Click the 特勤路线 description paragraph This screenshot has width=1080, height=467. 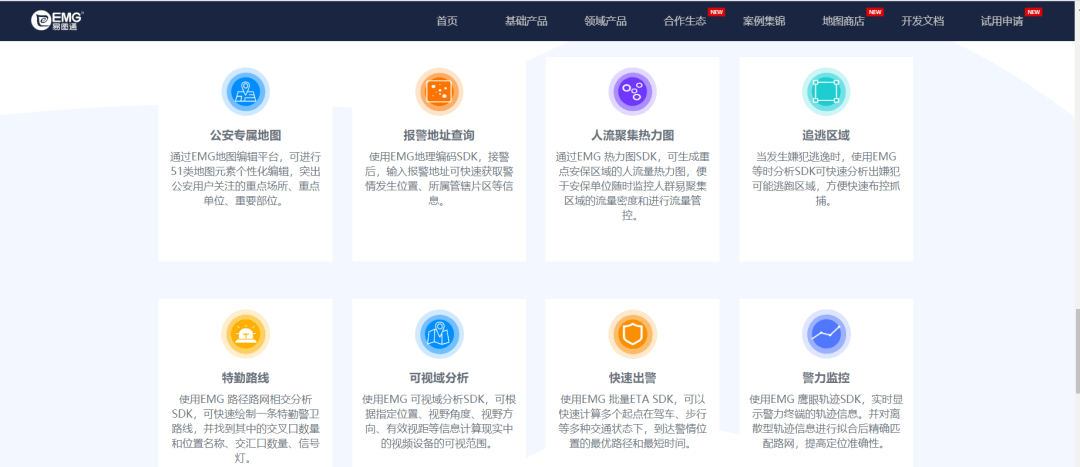click(x=245, y=428)
